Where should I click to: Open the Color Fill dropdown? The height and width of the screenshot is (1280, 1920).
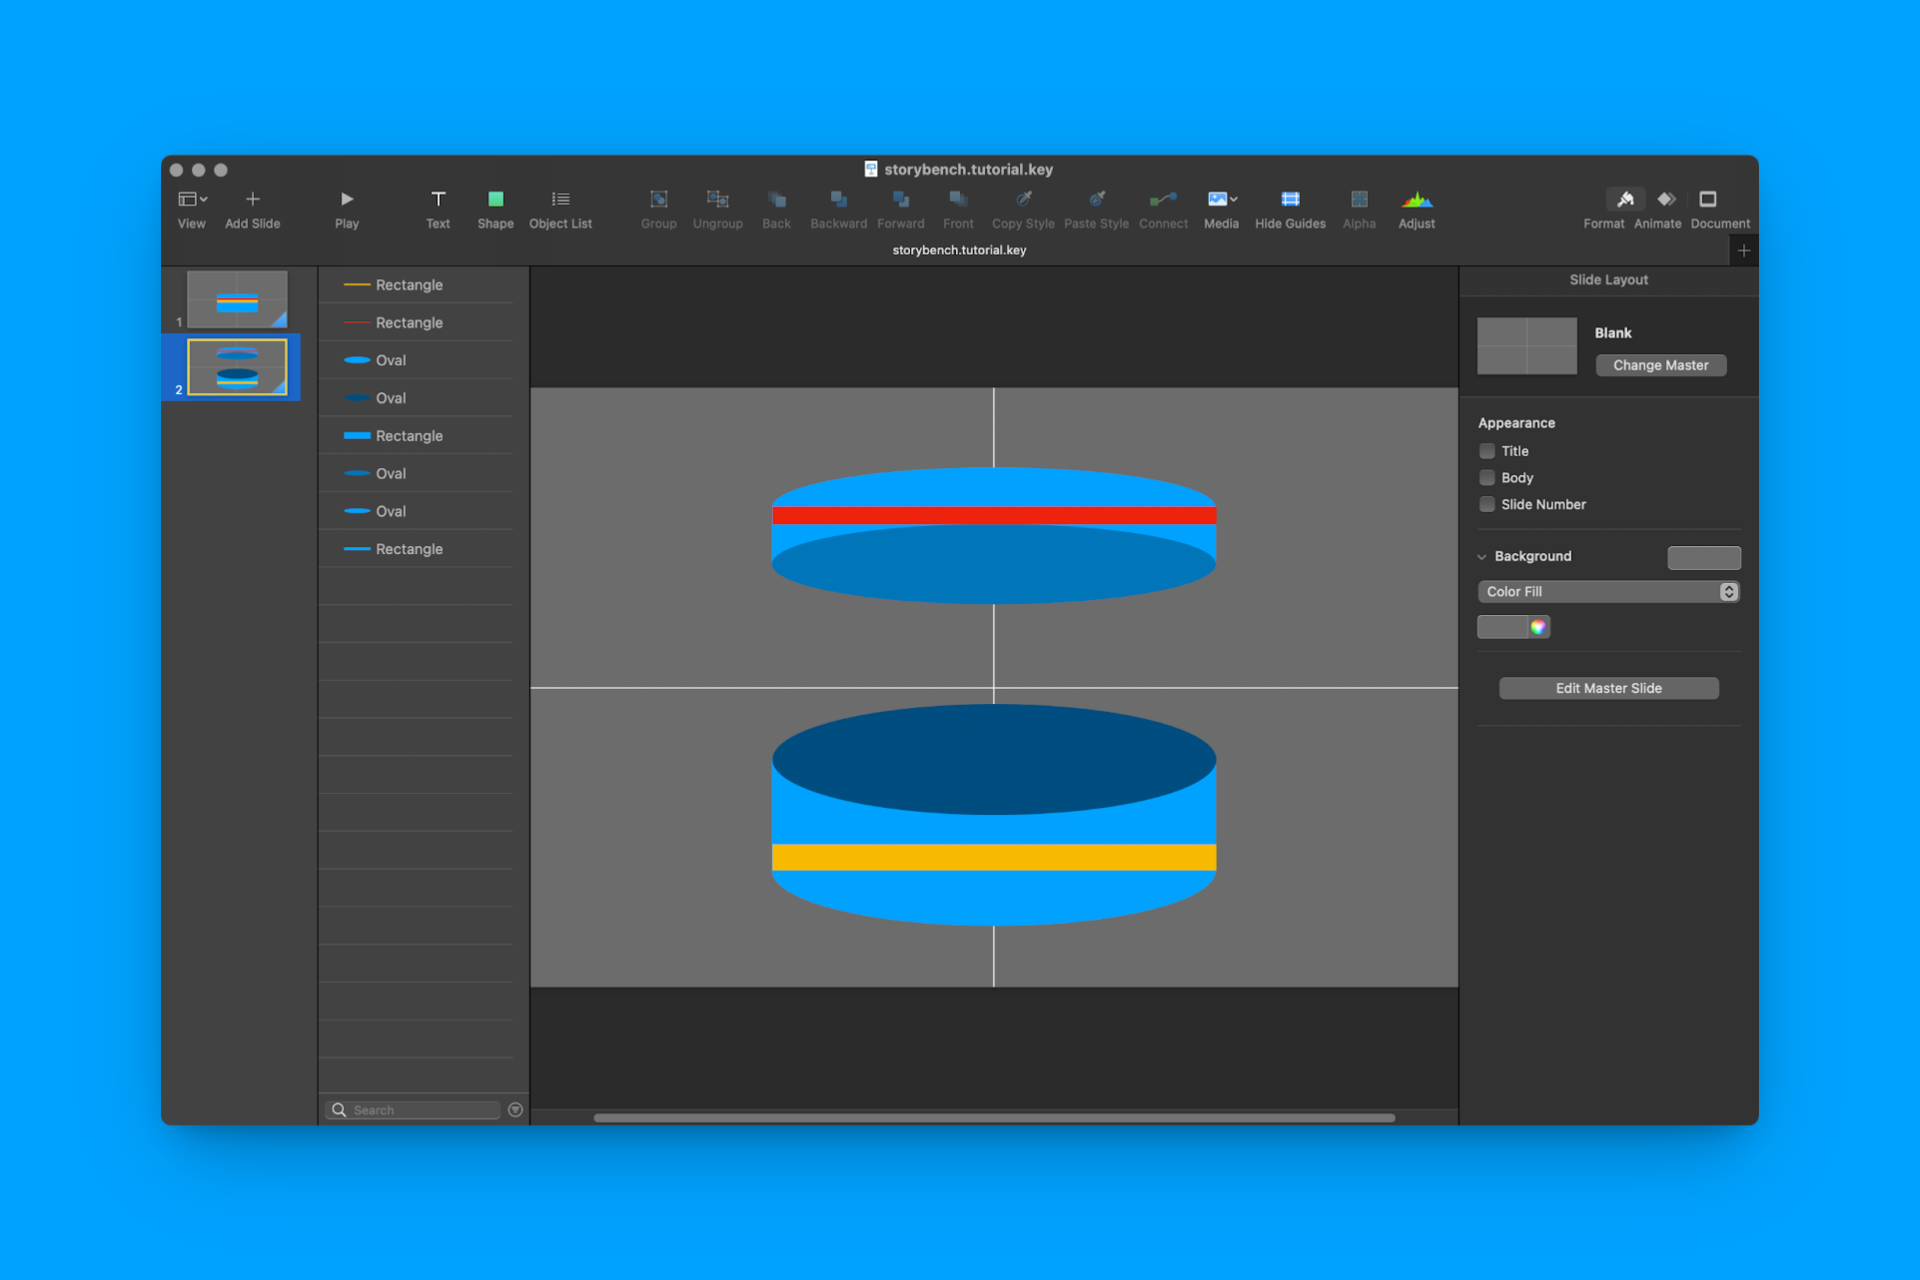pos(1608,592)
